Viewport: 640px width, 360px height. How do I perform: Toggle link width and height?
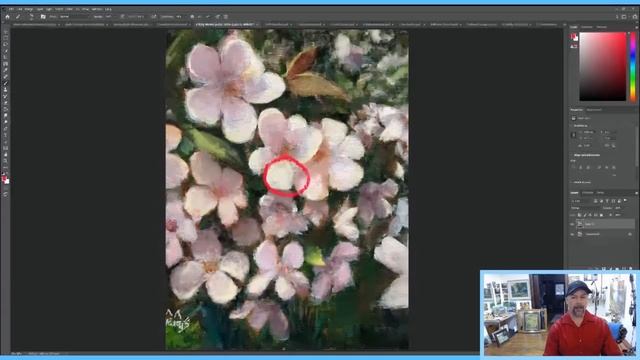click(573, 135)
